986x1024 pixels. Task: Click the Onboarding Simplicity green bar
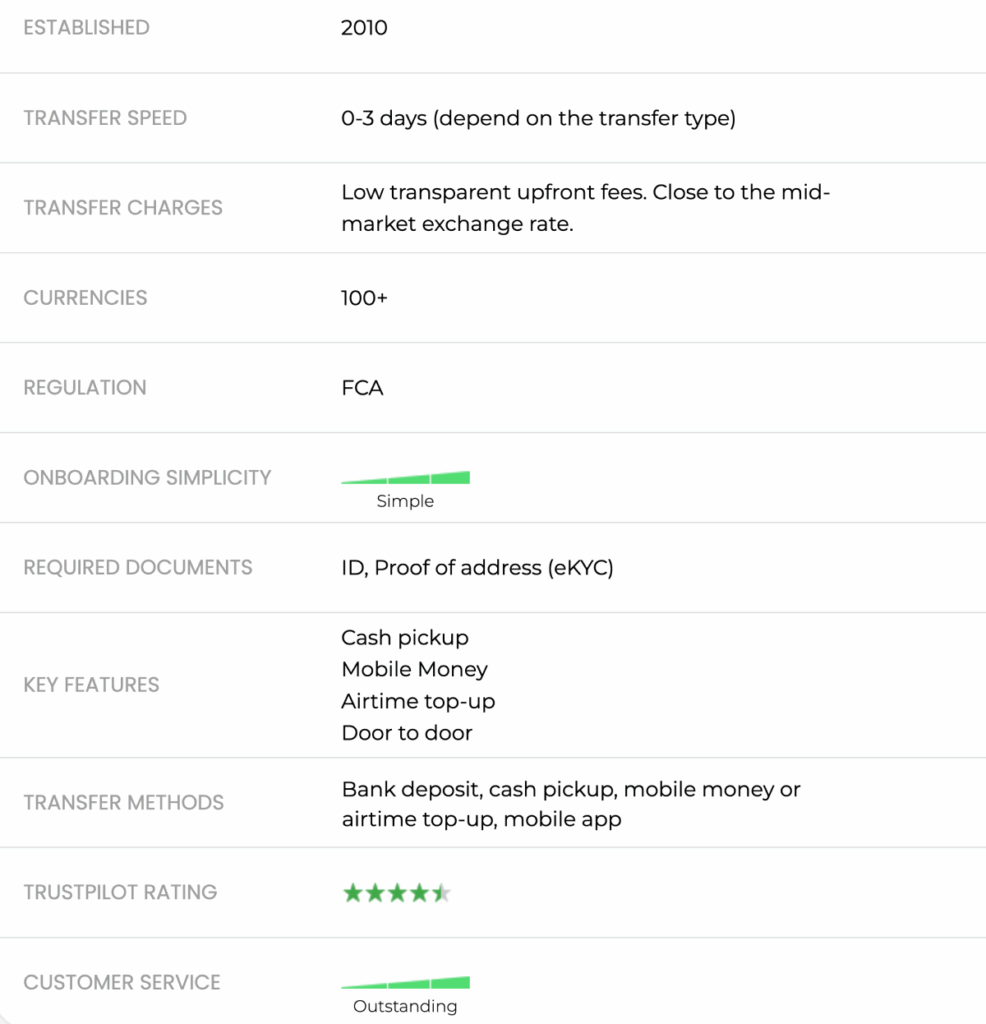pos(405,478)
